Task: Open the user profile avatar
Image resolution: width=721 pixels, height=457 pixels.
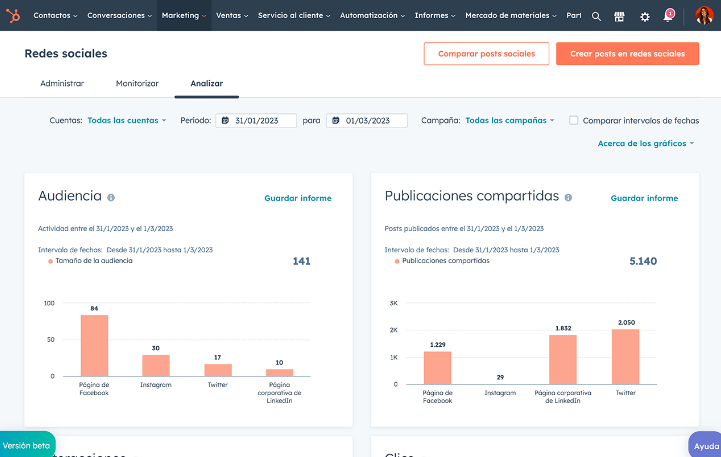Action: (x=704, y=16)
